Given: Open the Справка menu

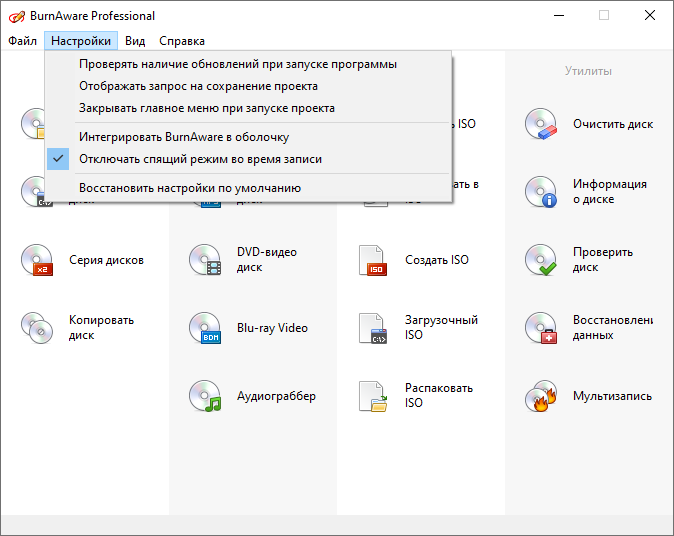Looking at the screenshot, I should [182, 41].
